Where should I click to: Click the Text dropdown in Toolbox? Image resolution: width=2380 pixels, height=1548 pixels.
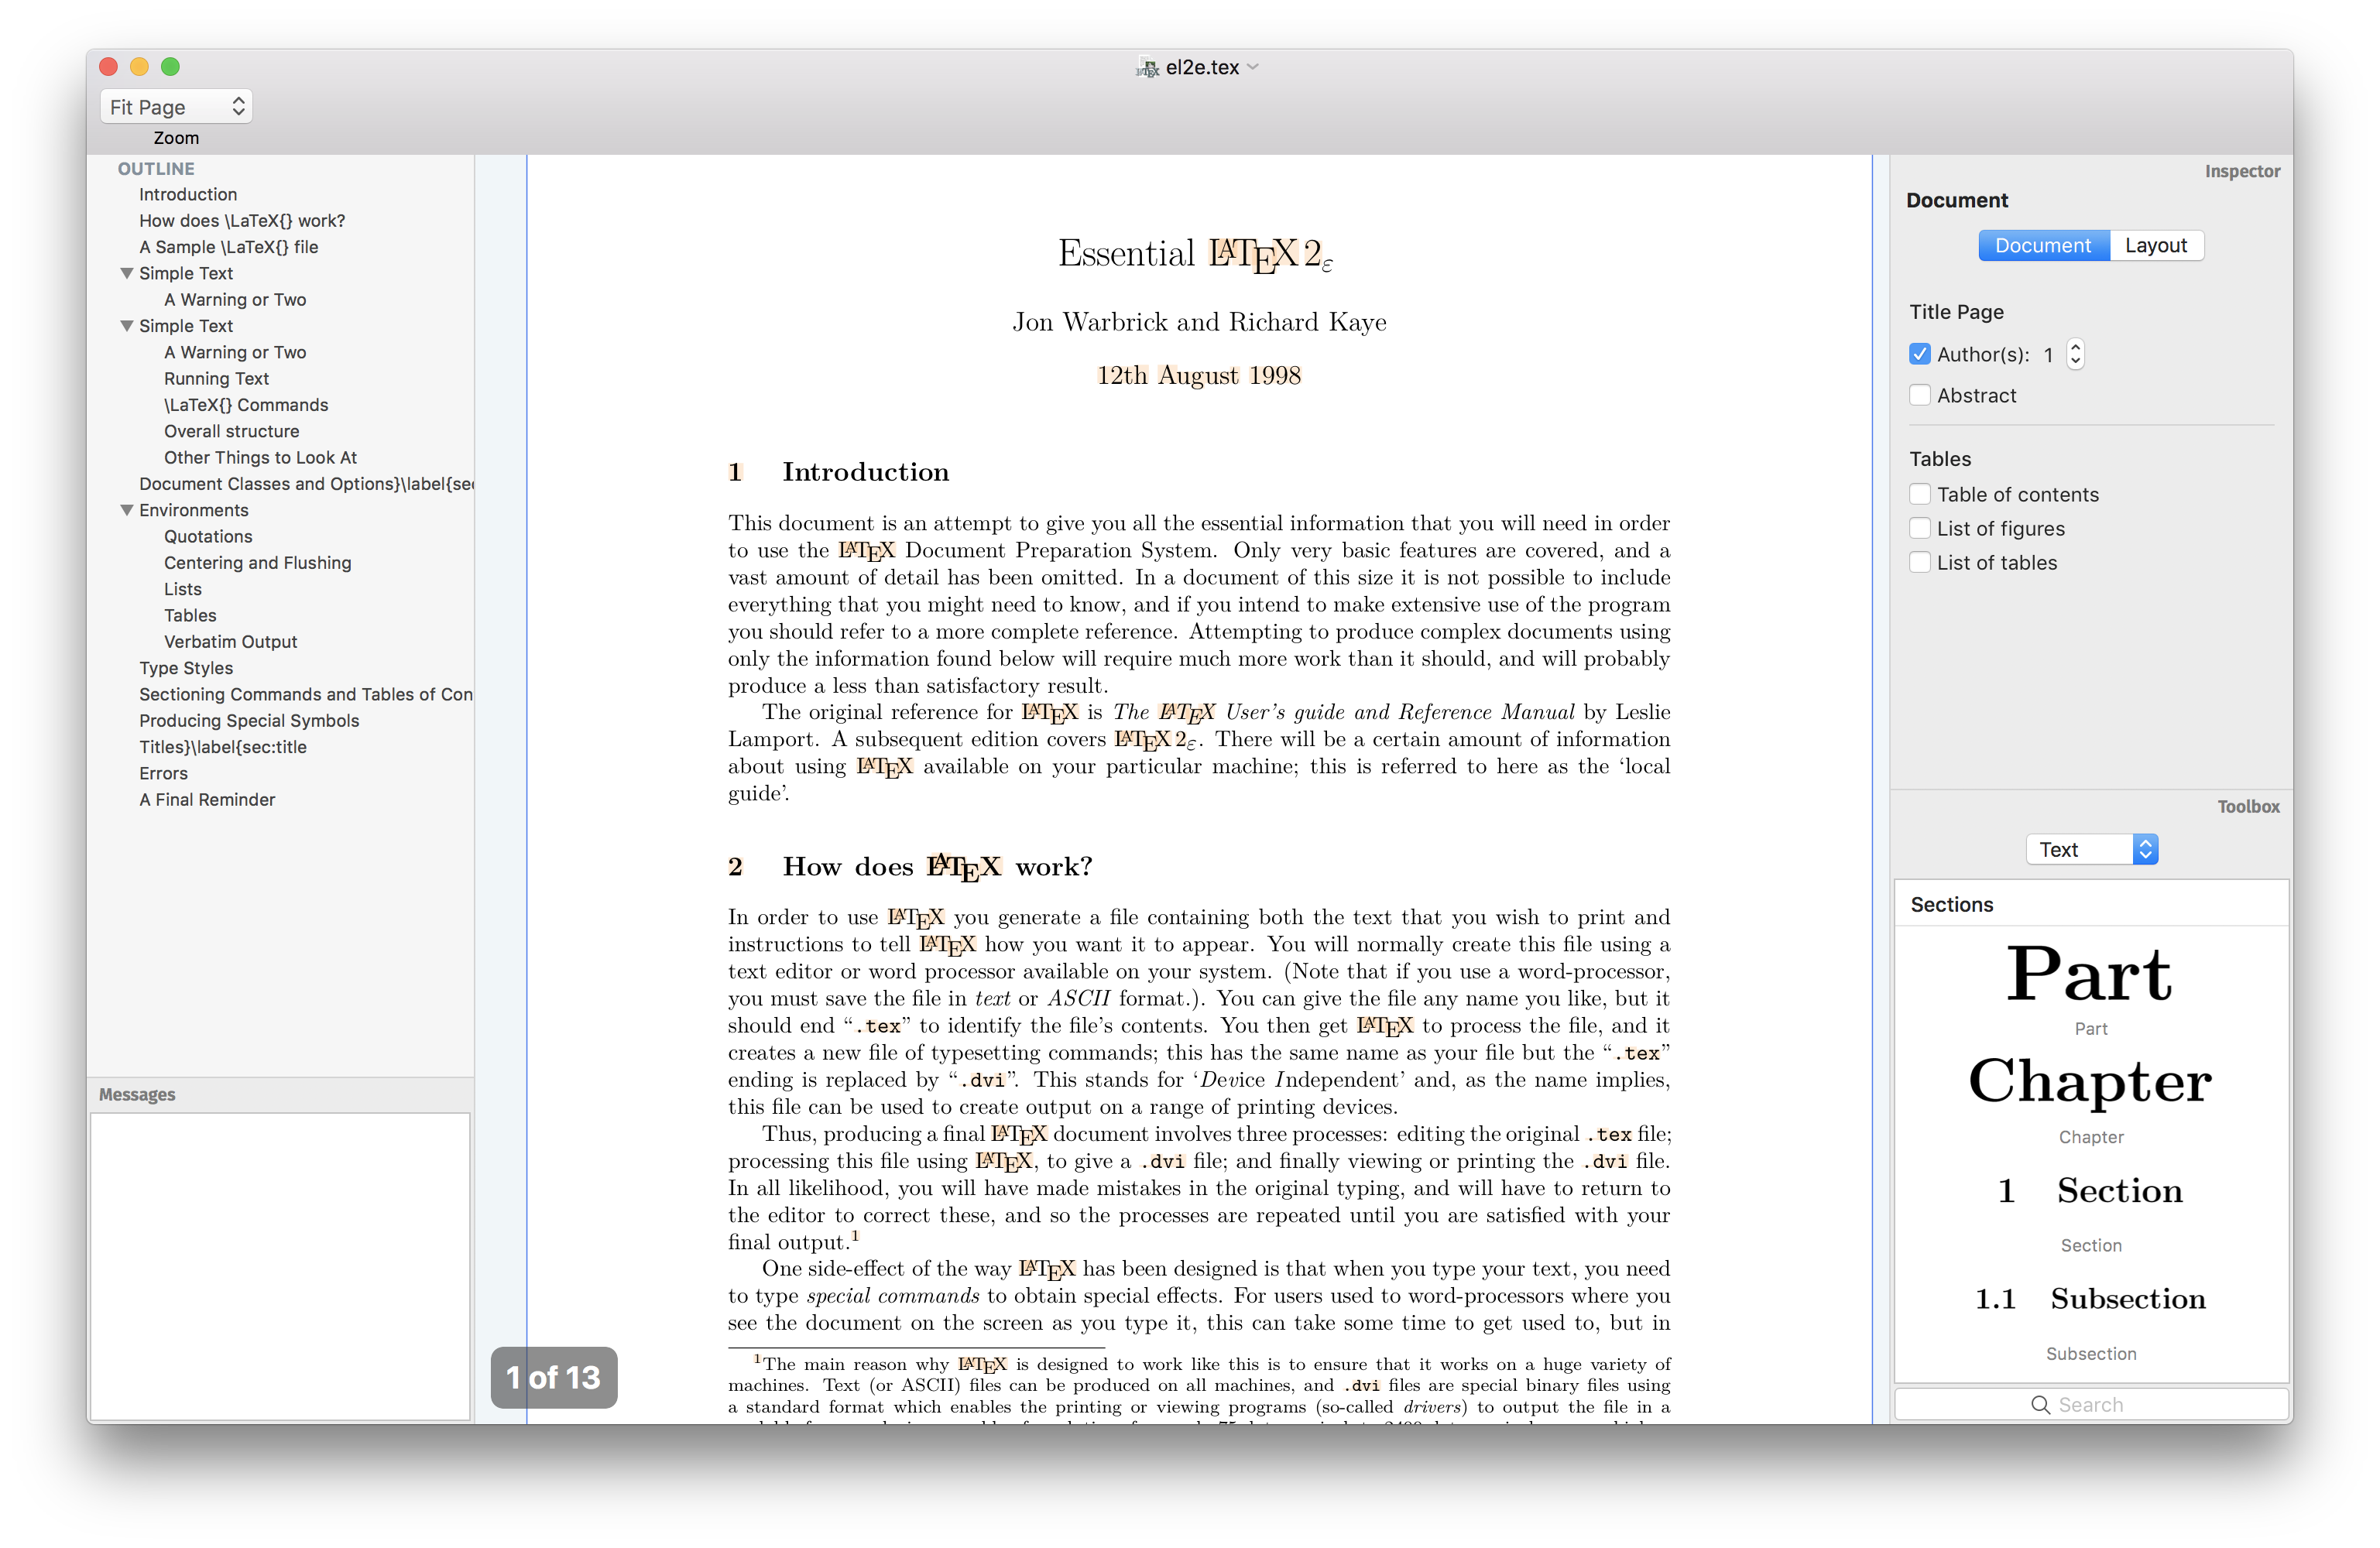click(2089, 848)
